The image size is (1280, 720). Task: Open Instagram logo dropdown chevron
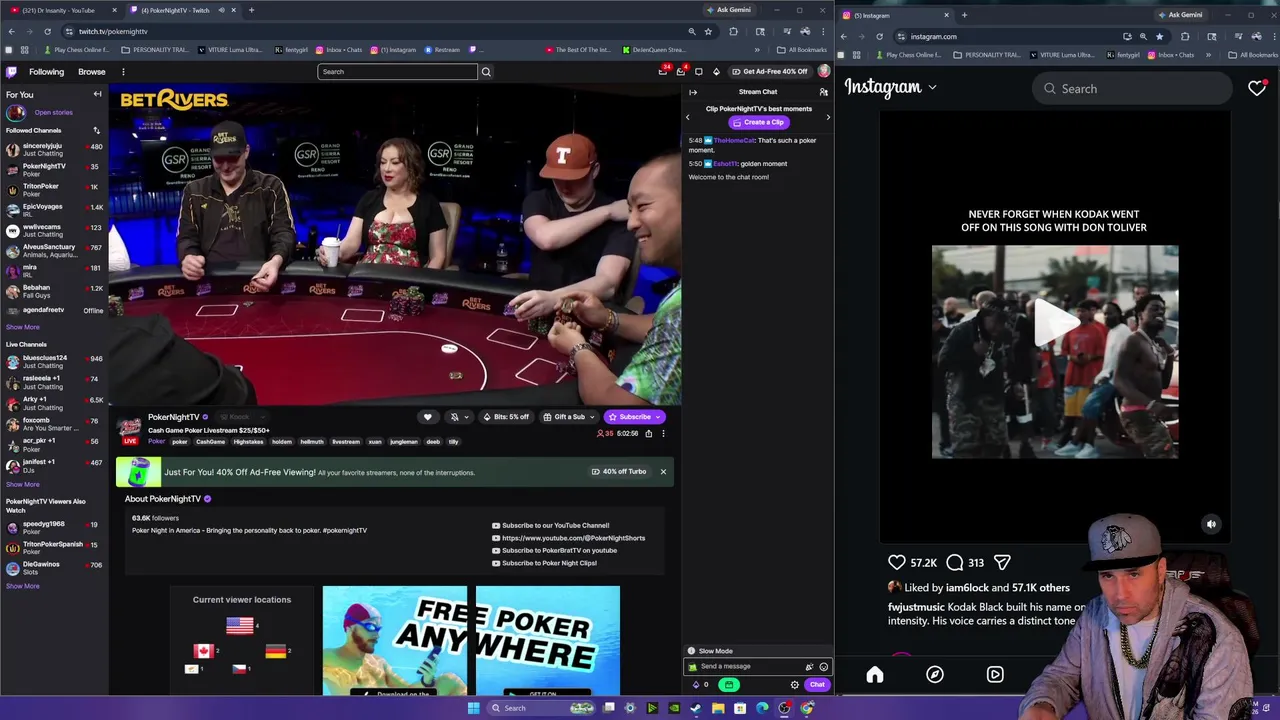coord(932,88)
